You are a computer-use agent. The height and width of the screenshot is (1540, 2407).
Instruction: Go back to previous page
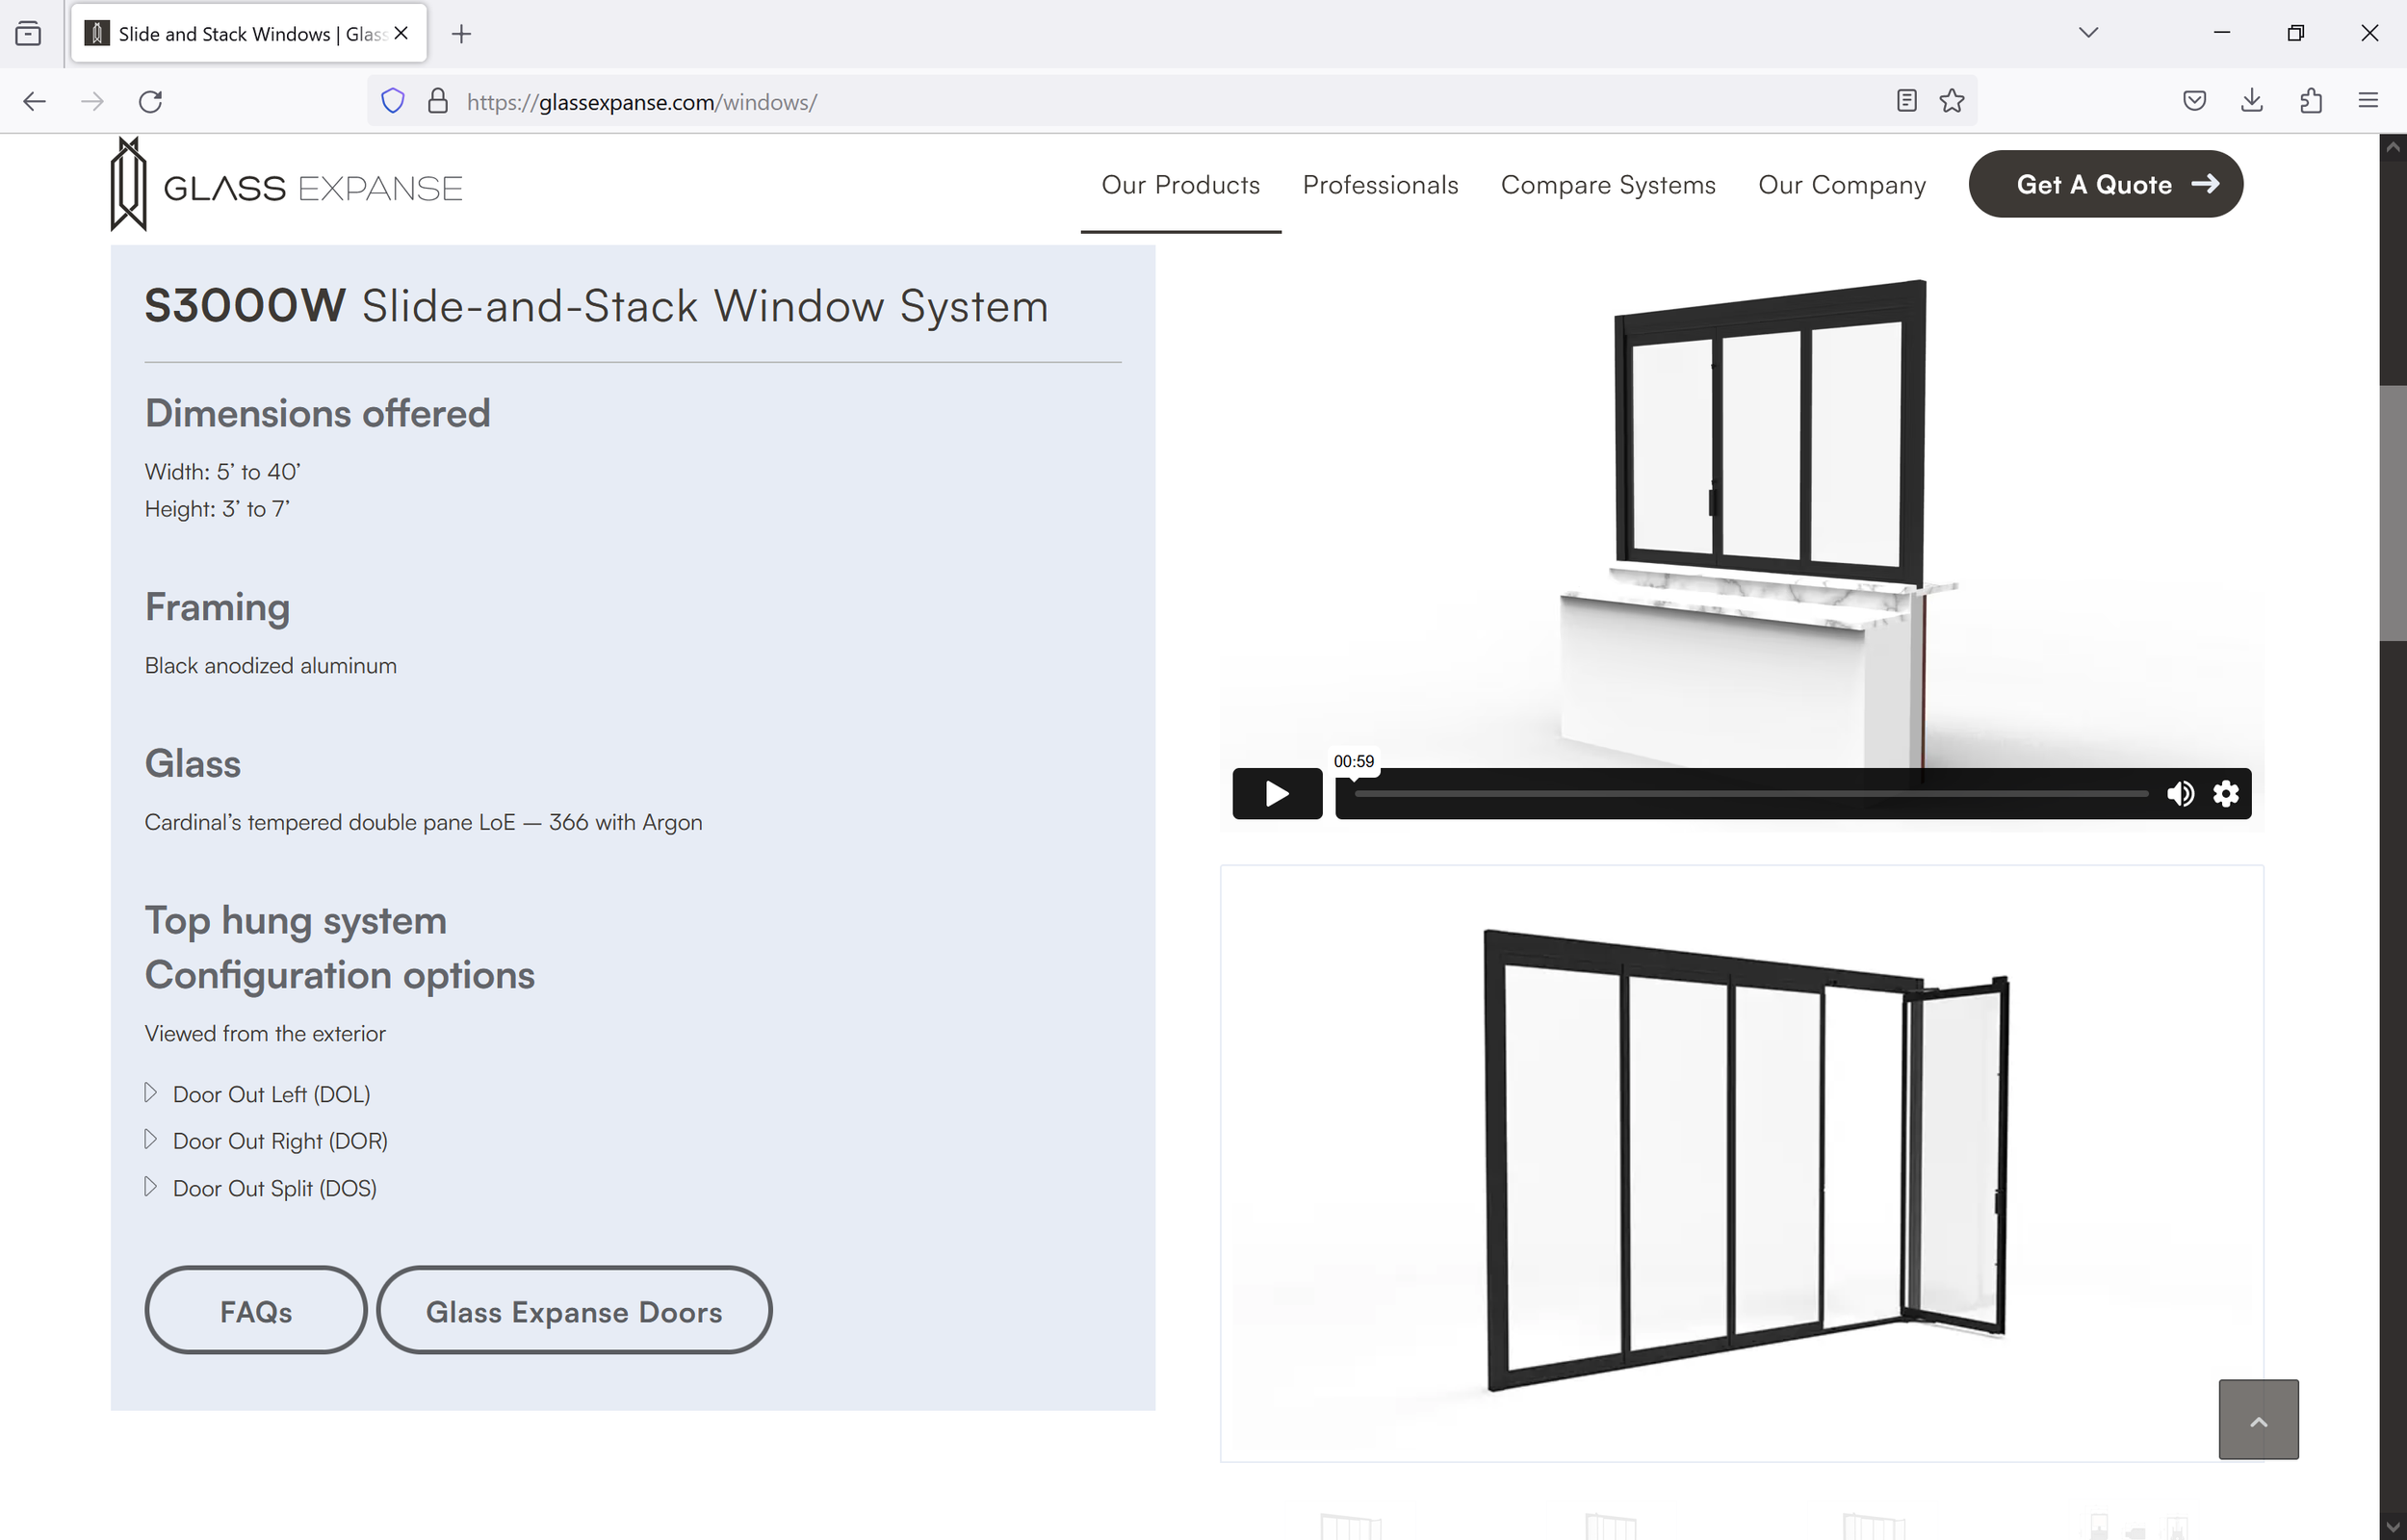(34, 101)
